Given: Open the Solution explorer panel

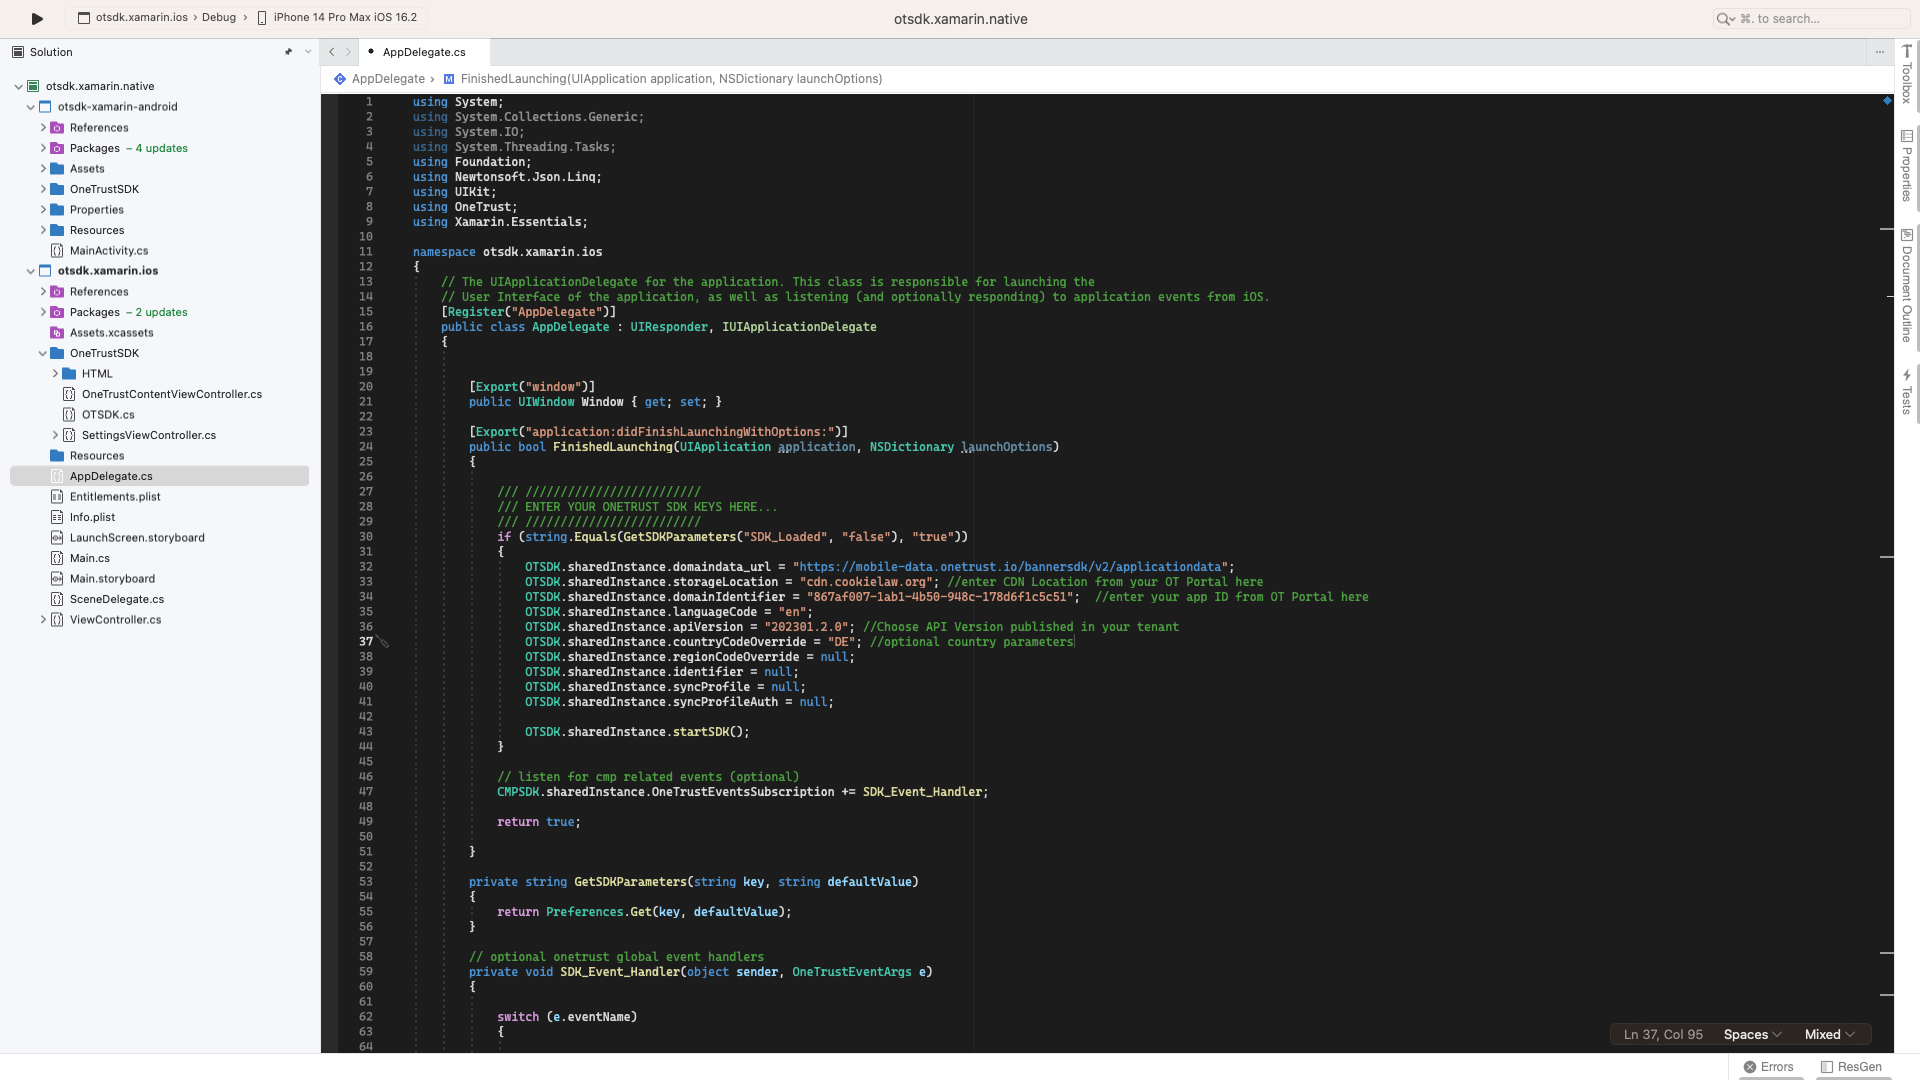Looking at the screenshot, I should click(x=50, y=50).
